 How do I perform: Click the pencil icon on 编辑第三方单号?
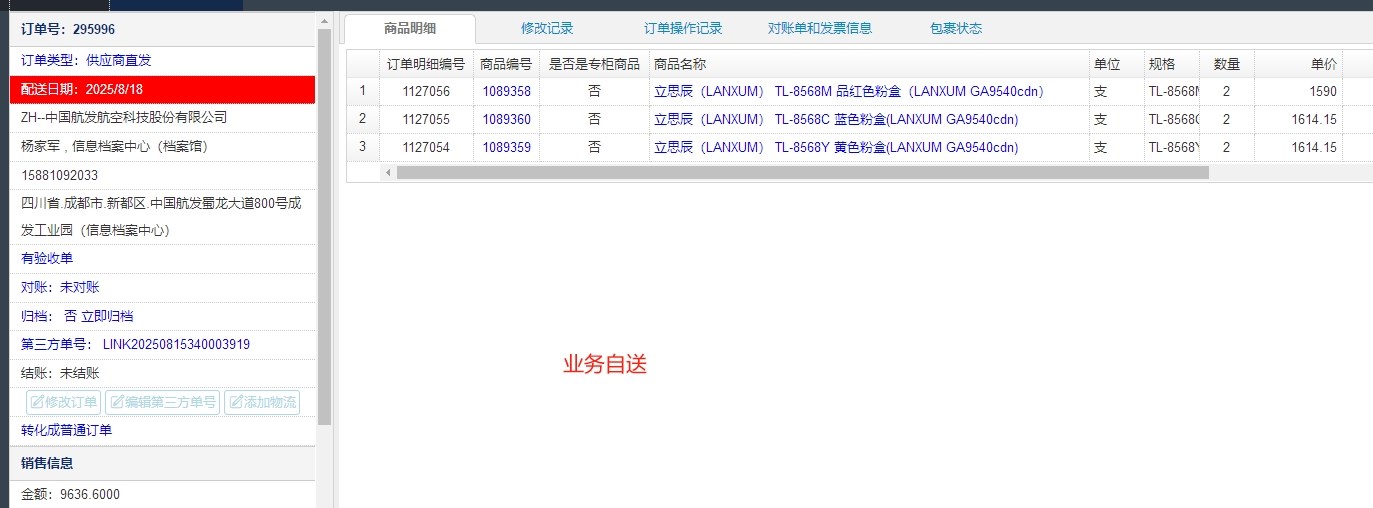(x=117, y=403)
